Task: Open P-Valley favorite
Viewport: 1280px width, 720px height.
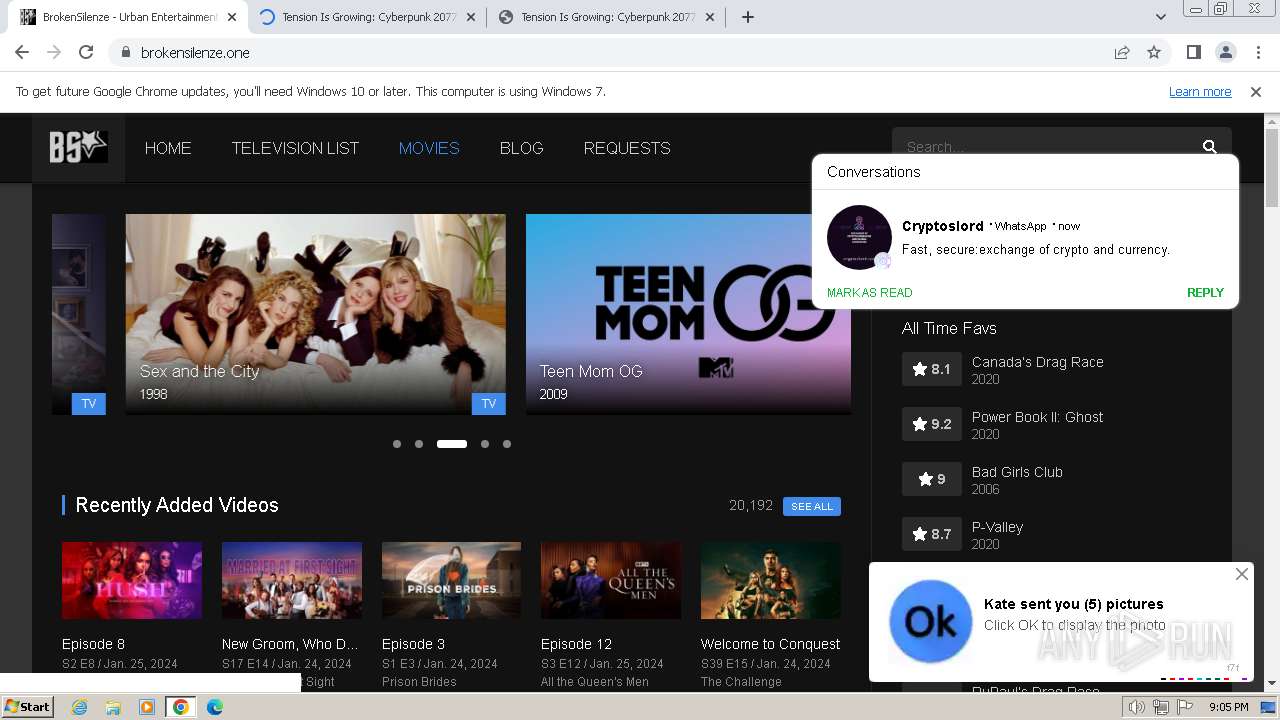Action: click(997, 527)
